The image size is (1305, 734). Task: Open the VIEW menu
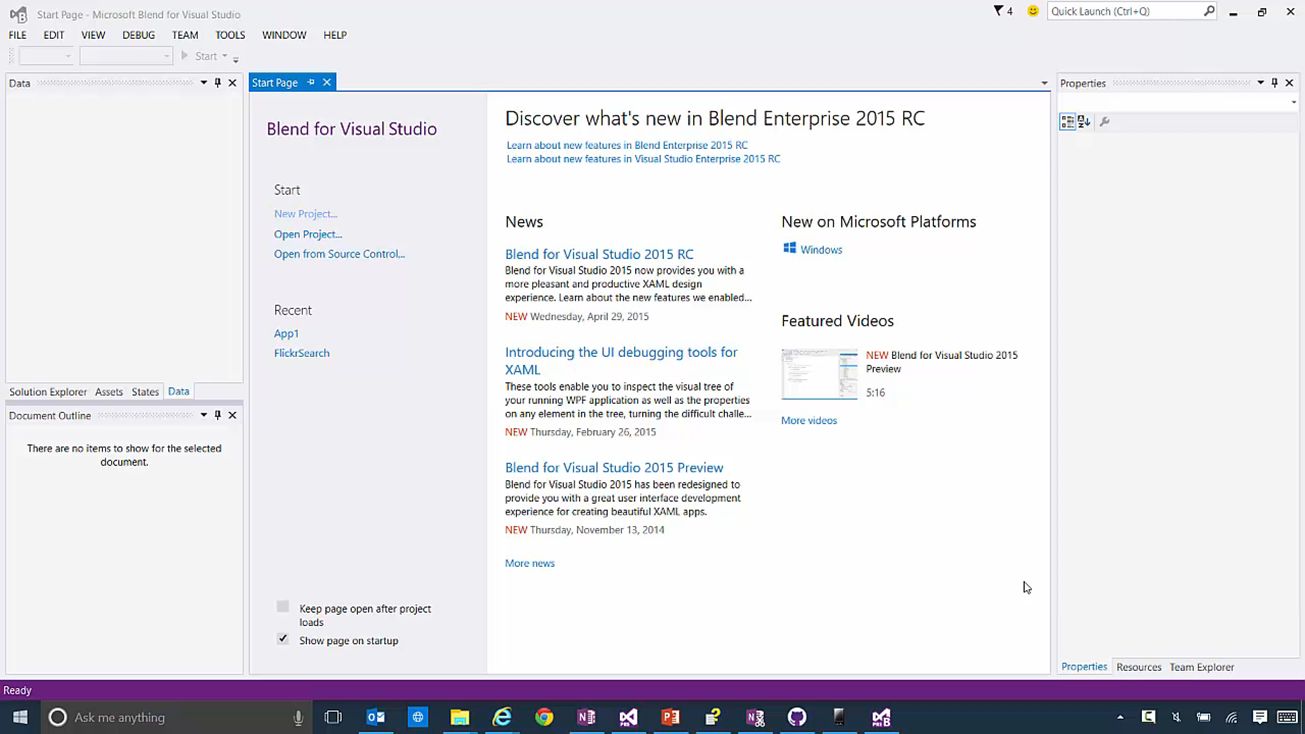[x=93, y=35]
